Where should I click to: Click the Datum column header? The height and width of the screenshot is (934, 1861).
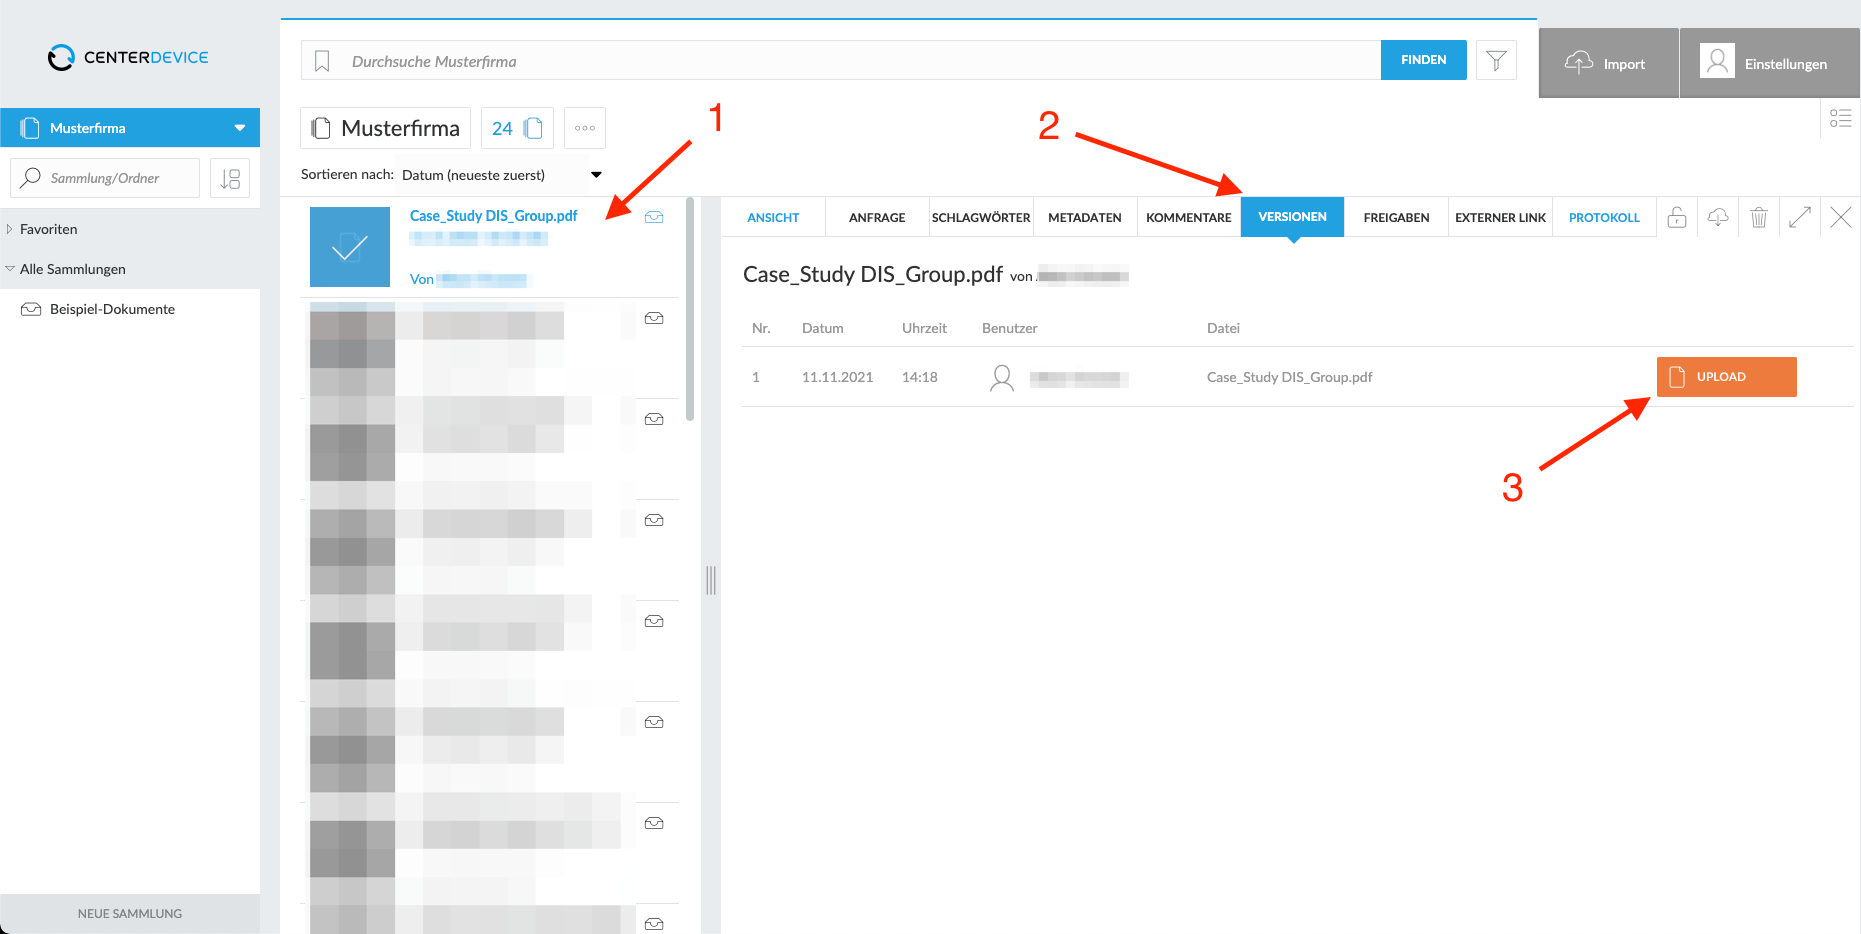coord(823,328)
